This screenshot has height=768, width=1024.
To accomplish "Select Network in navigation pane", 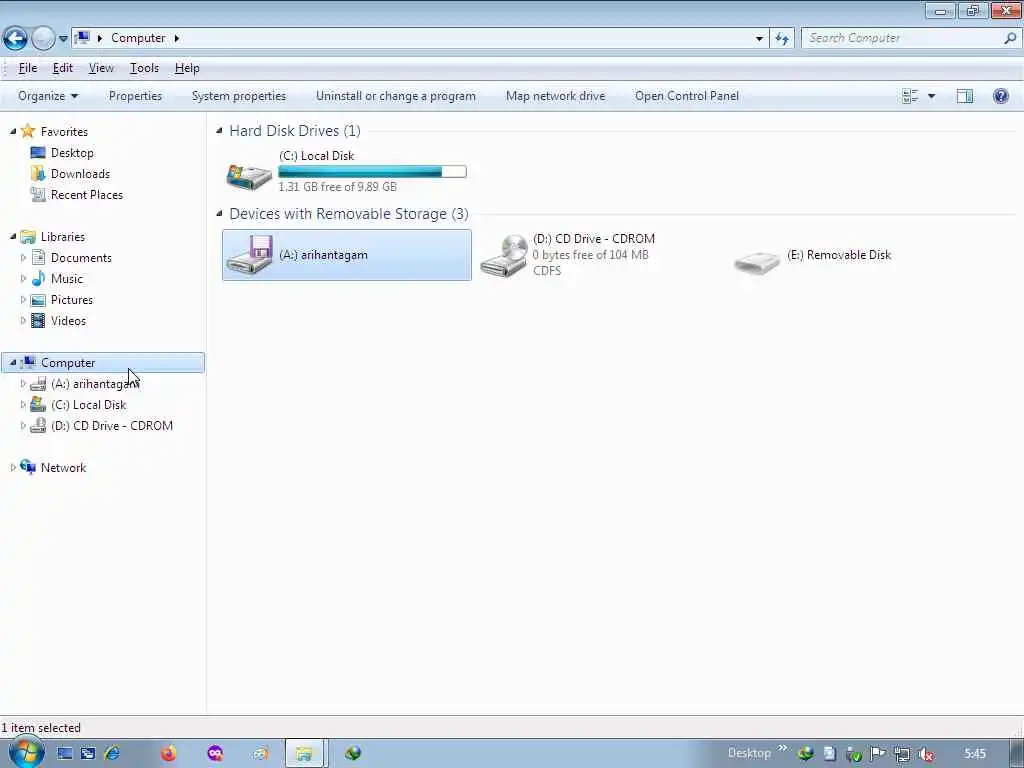I will point(63,468).
